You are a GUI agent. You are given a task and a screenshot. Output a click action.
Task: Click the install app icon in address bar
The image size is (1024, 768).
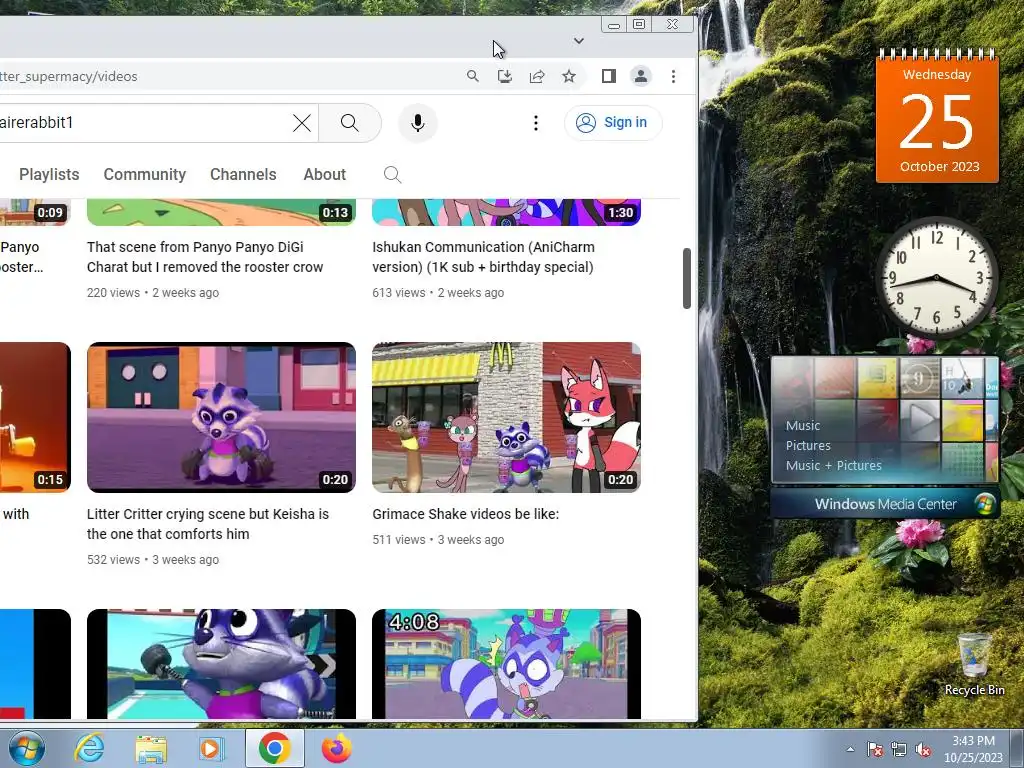505,76
